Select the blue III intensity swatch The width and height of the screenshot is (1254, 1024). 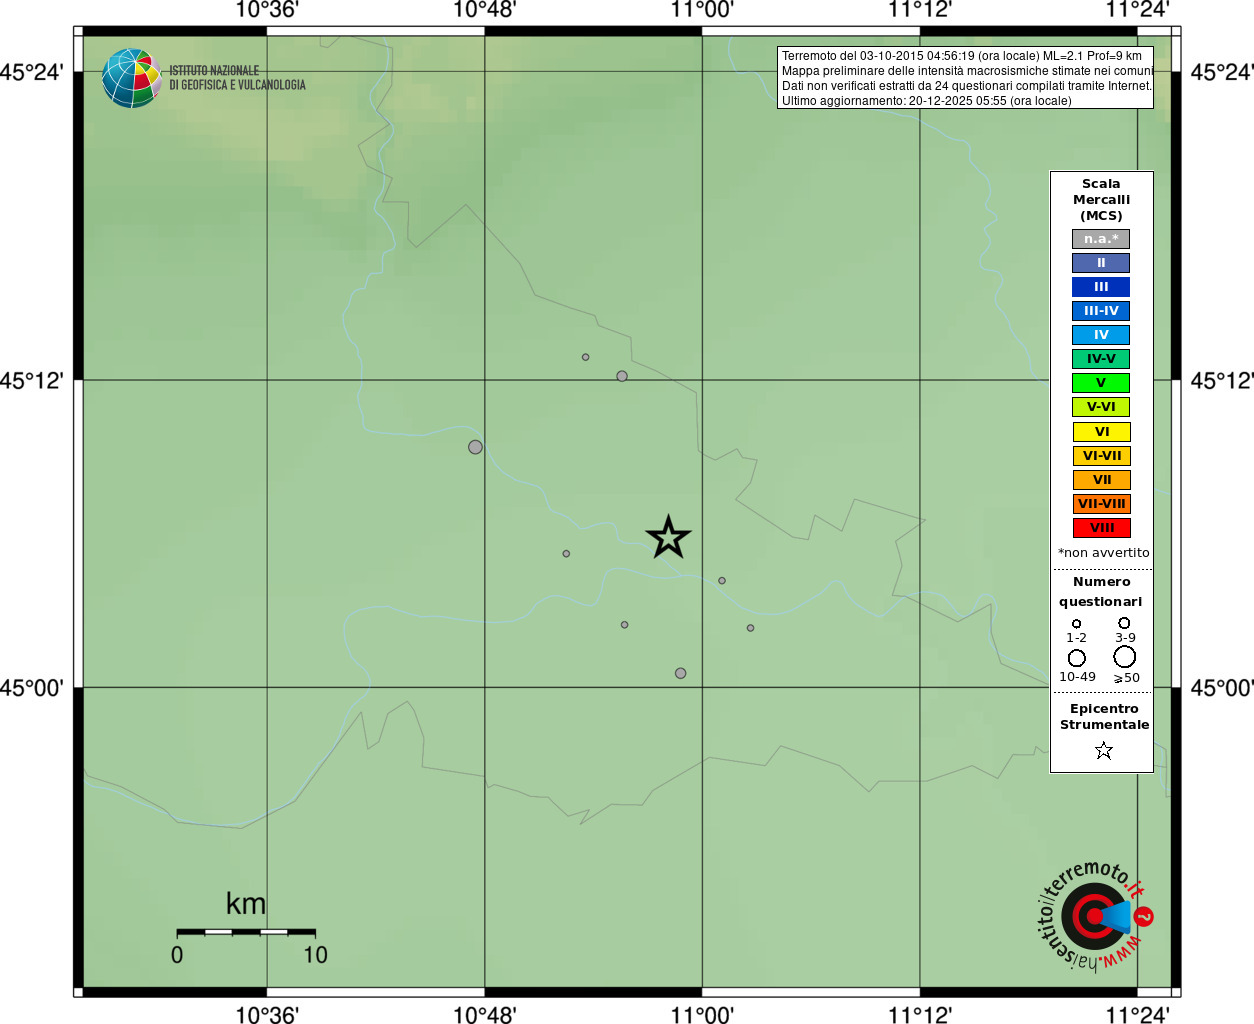pyautogui.click(x=1101, y=287)
